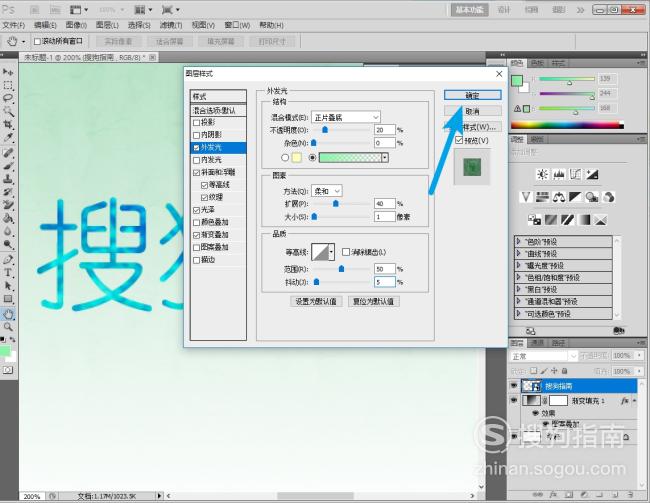
Task: Select the Crop tool
Action: [8, 124]
